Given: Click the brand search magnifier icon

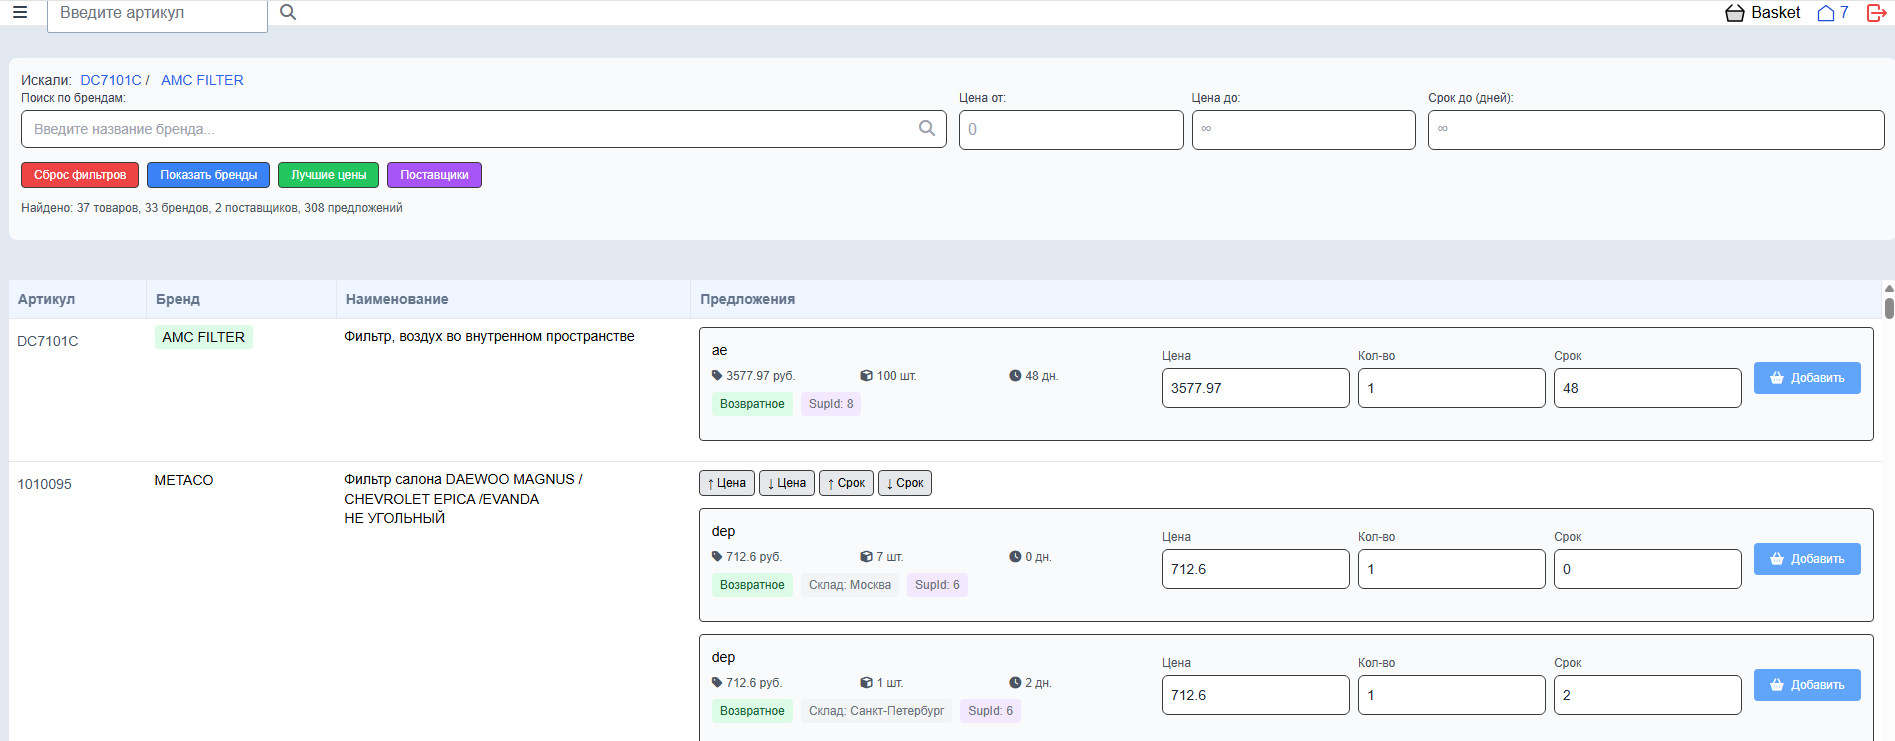Looking at the screenshot, I should tap(927, 129).
